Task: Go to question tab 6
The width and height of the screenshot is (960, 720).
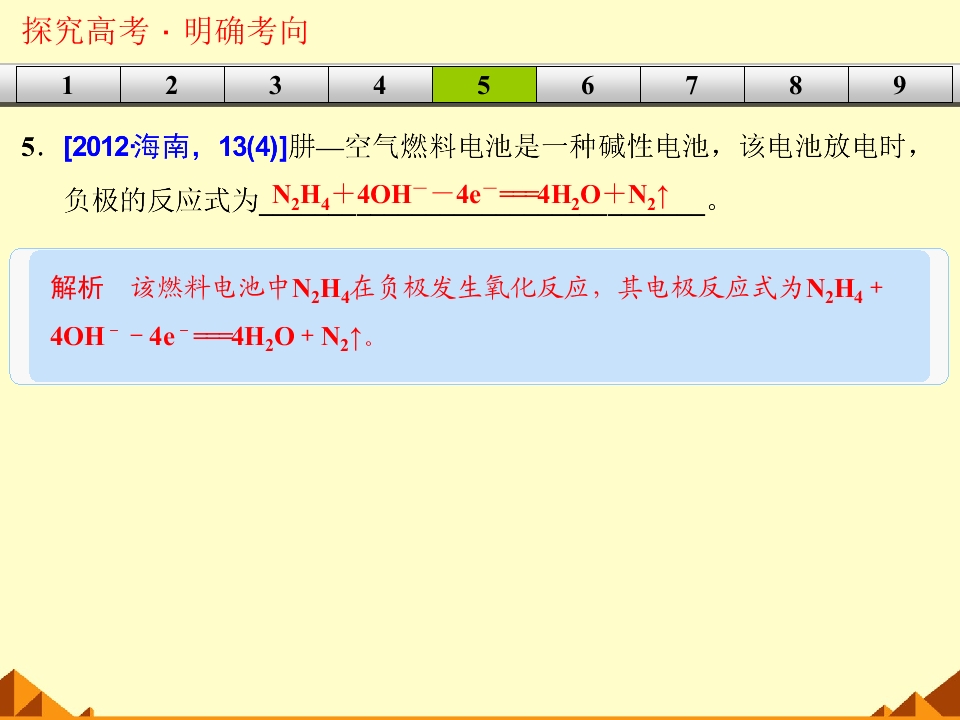Action: pos(588,84)
